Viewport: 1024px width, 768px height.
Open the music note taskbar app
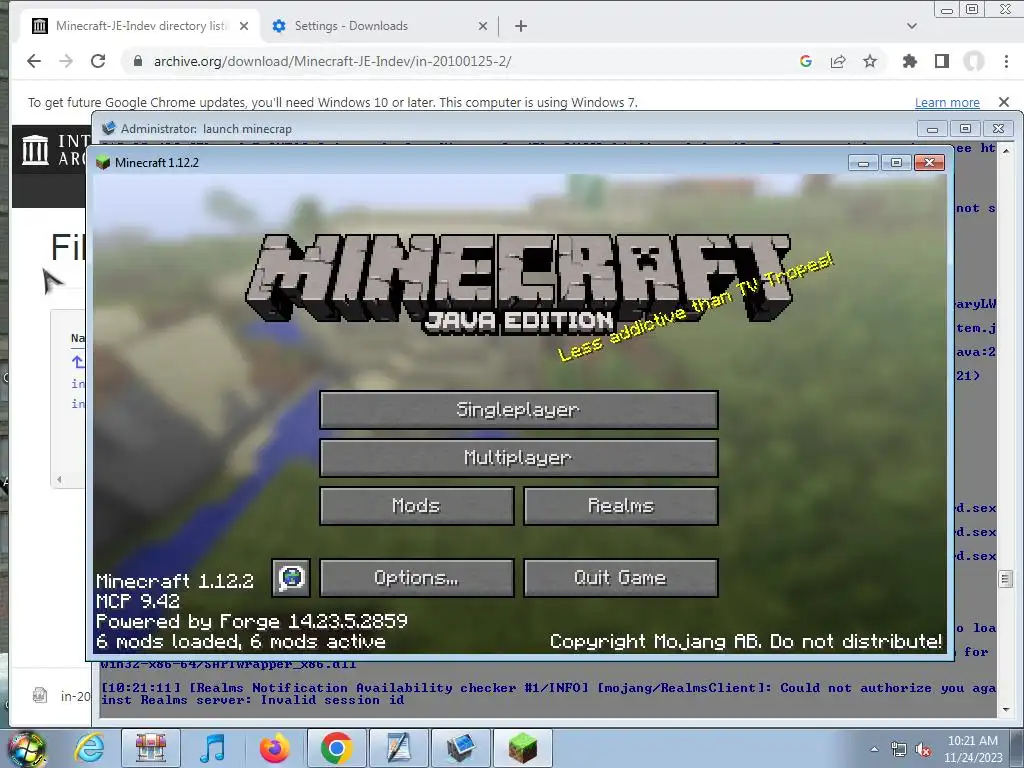pos(212,748)
